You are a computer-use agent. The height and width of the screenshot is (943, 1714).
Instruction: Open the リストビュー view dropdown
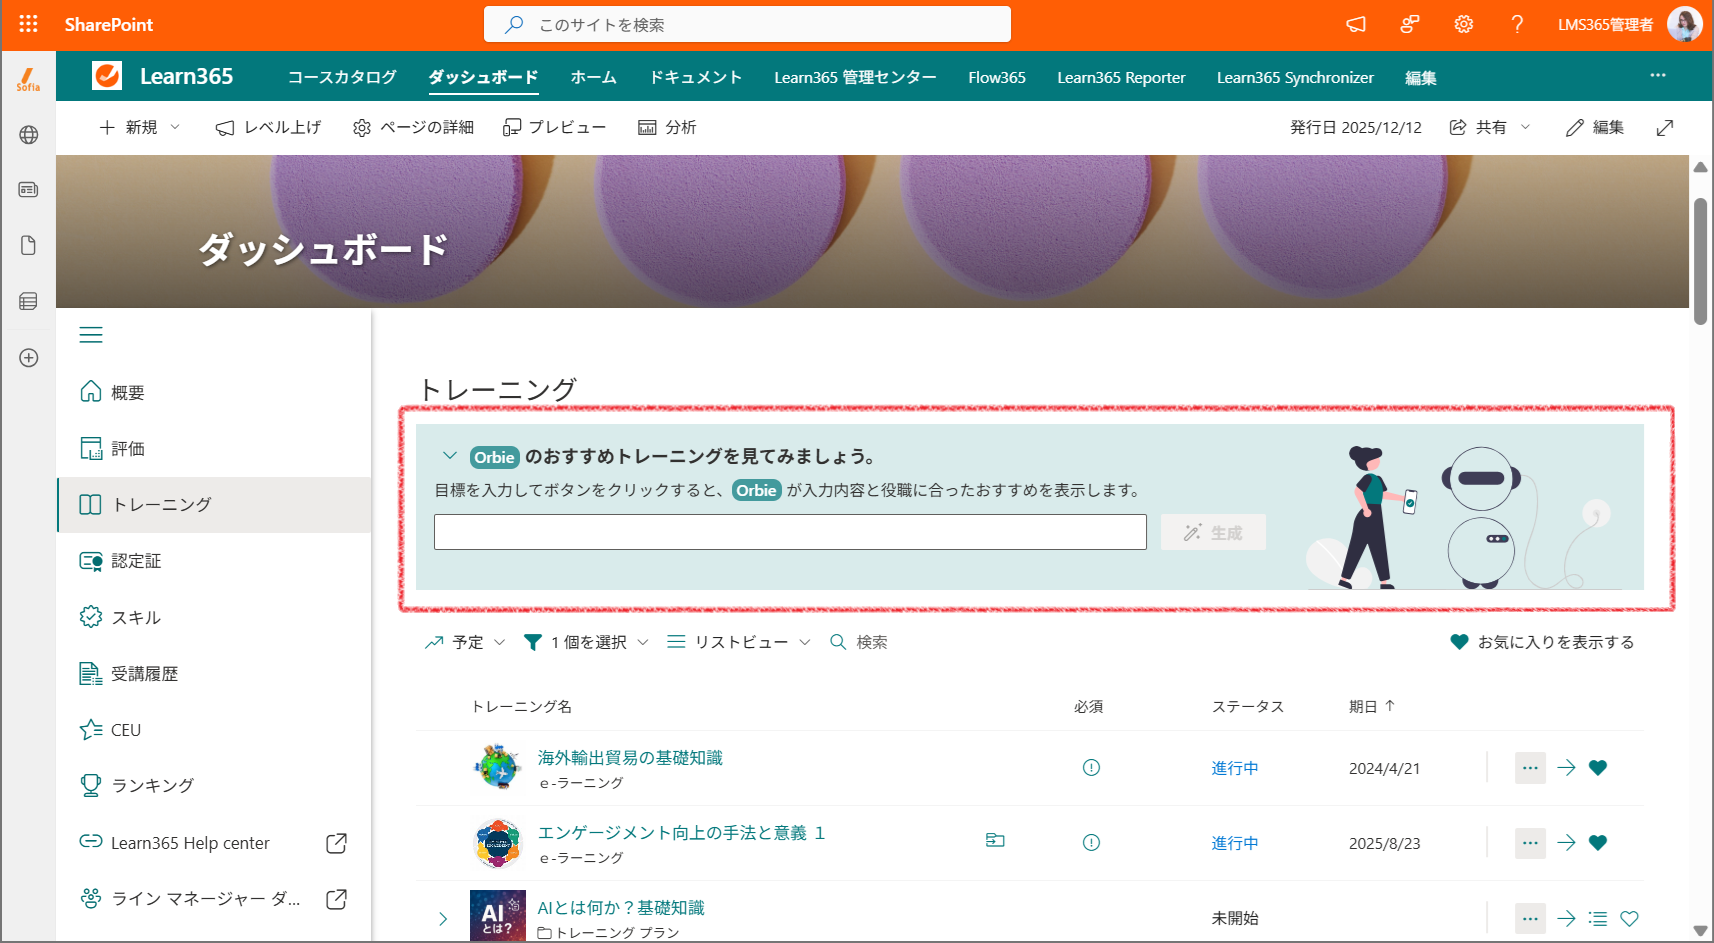click(739, 642)
